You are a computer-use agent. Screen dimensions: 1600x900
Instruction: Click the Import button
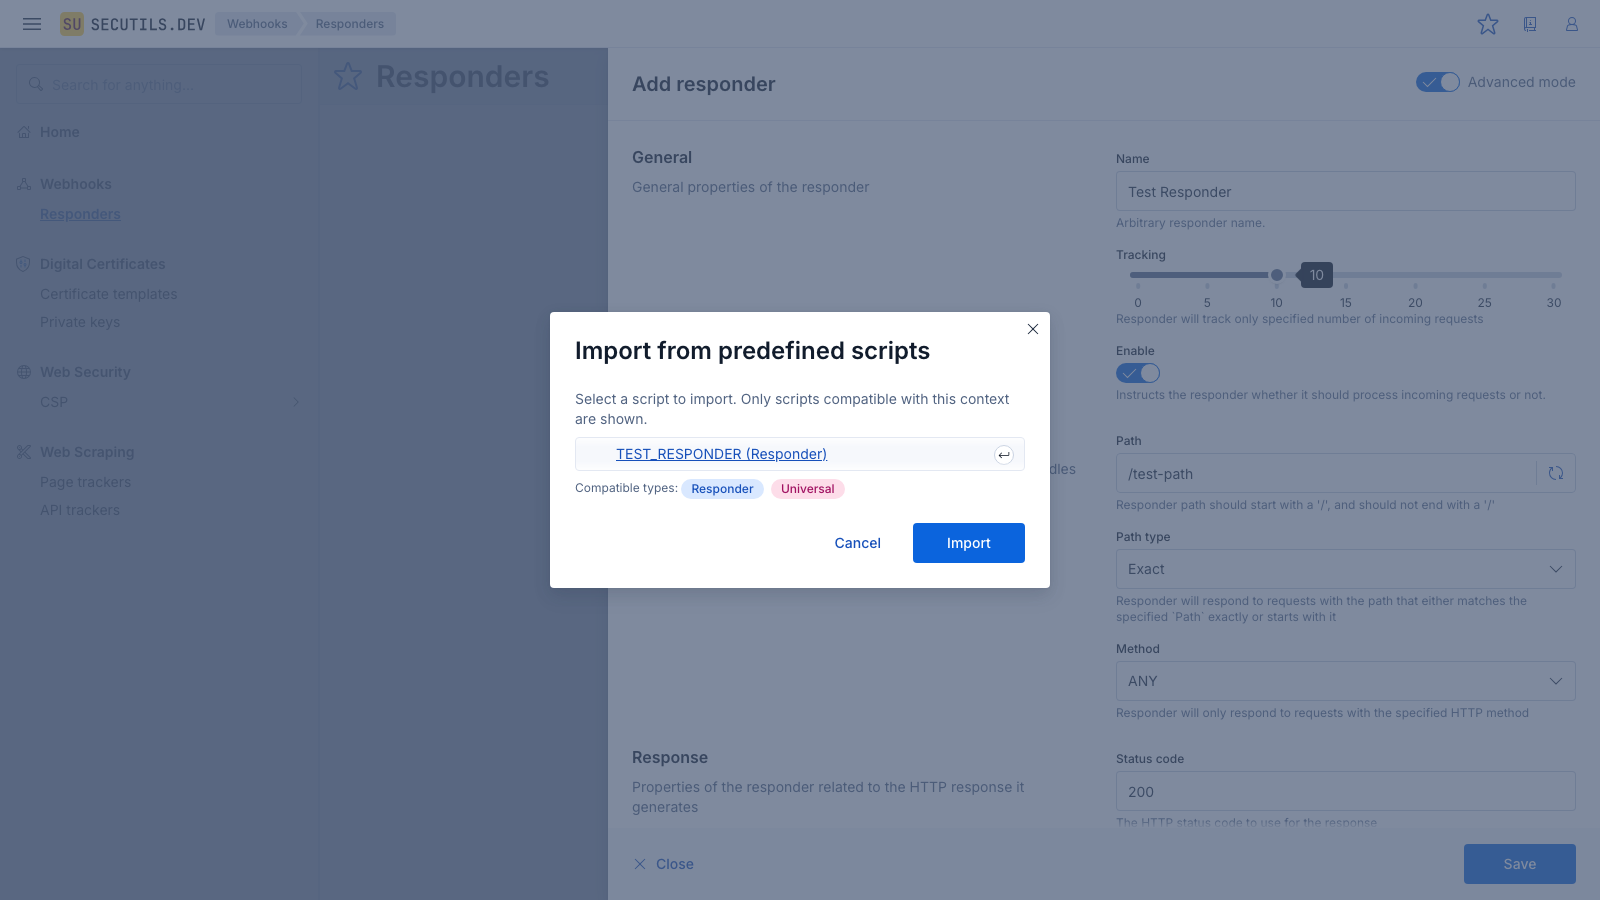coord(968,543)
